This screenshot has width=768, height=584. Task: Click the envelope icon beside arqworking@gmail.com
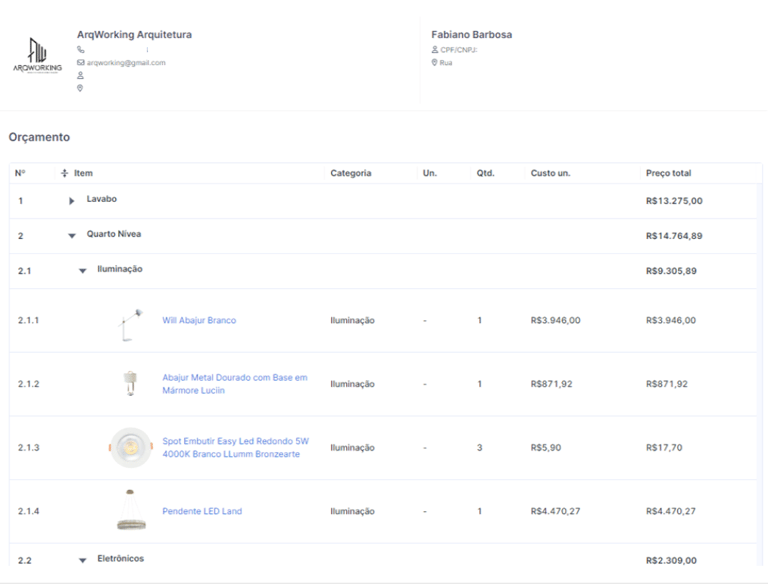[81, 62]
